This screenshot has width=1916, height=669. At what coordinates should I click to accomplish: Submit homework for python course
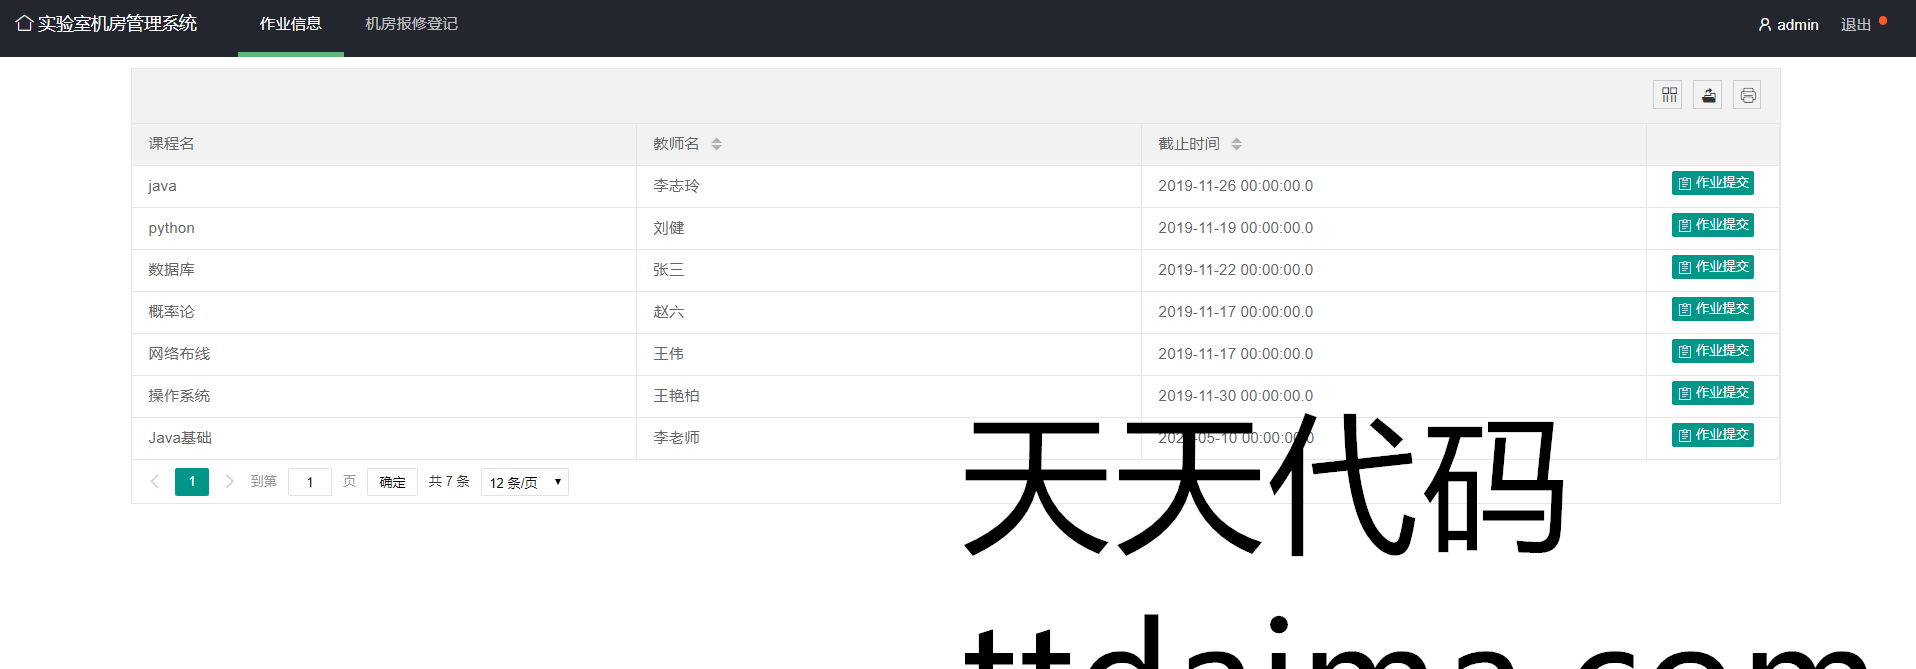point(1712,225)
